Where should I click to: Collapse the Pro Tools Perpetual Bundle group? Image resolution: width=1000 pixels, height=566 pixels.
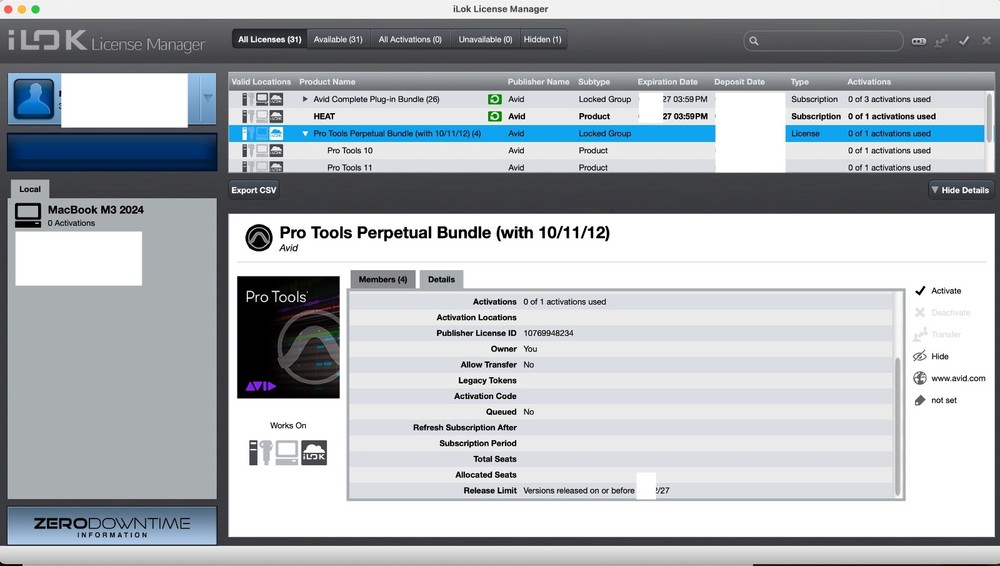306,134
